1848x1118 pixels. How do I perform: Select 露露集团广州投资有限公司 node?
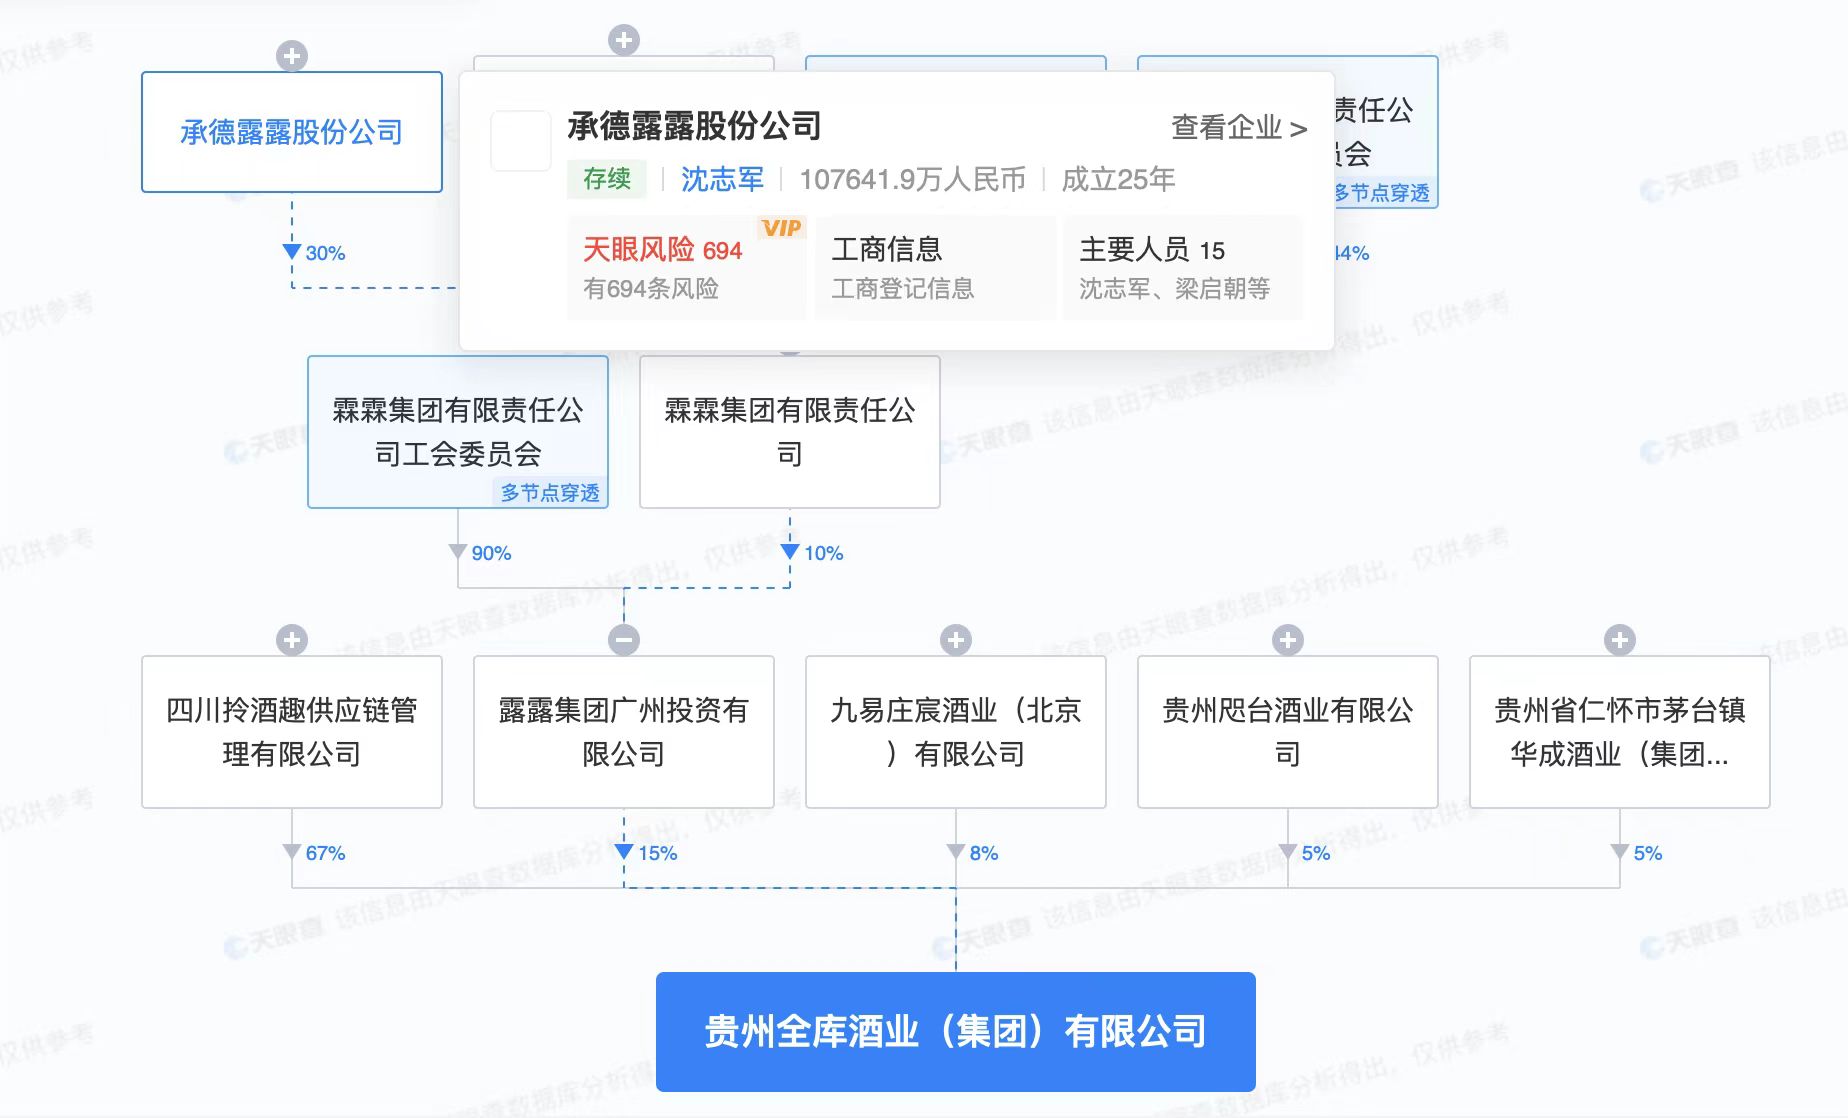click(x=624, y=732)
